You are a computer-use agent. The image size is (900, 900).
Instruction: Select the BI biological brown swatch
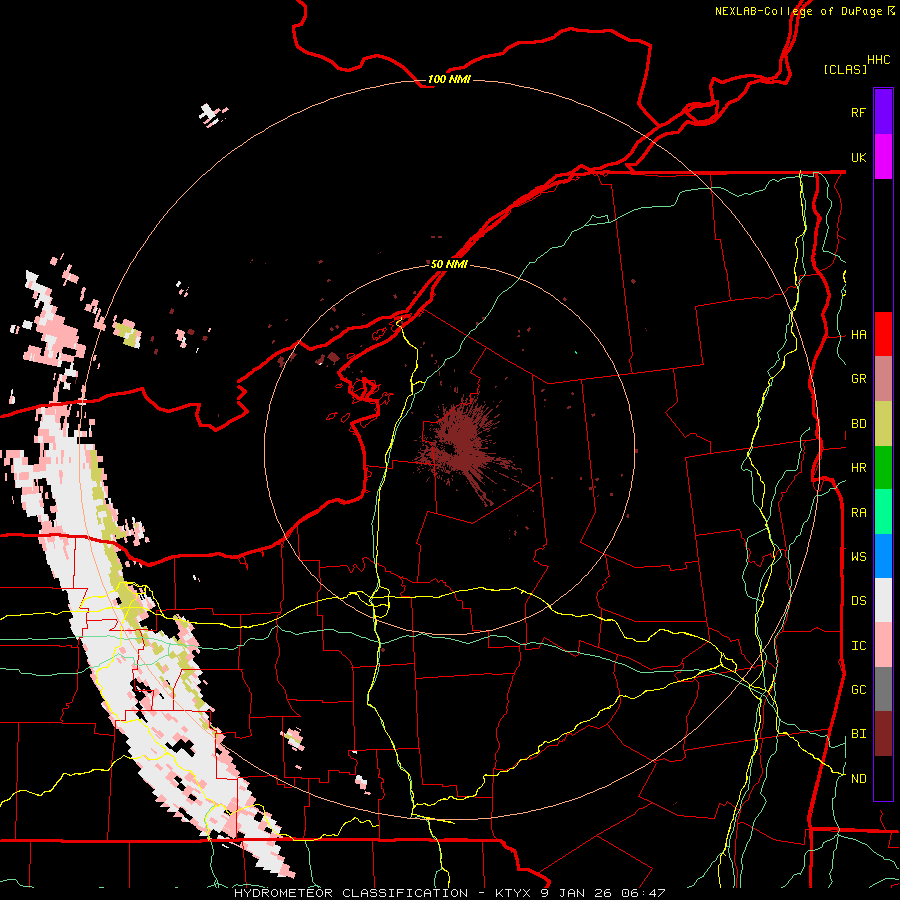[883, 734]
